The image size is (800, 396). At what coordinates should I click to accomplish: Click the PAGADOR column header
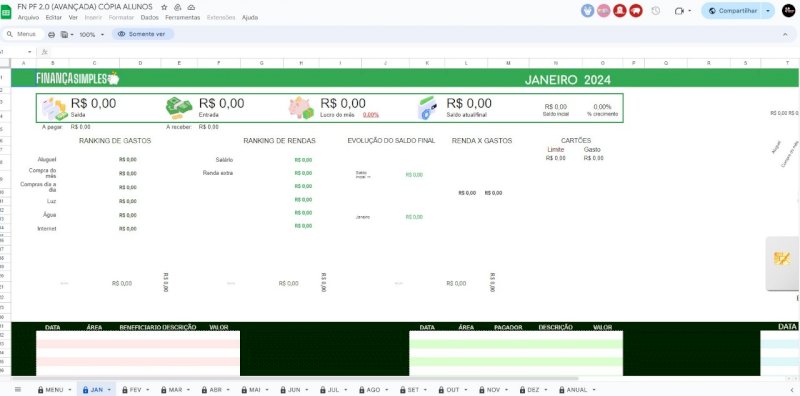(508, 327)
